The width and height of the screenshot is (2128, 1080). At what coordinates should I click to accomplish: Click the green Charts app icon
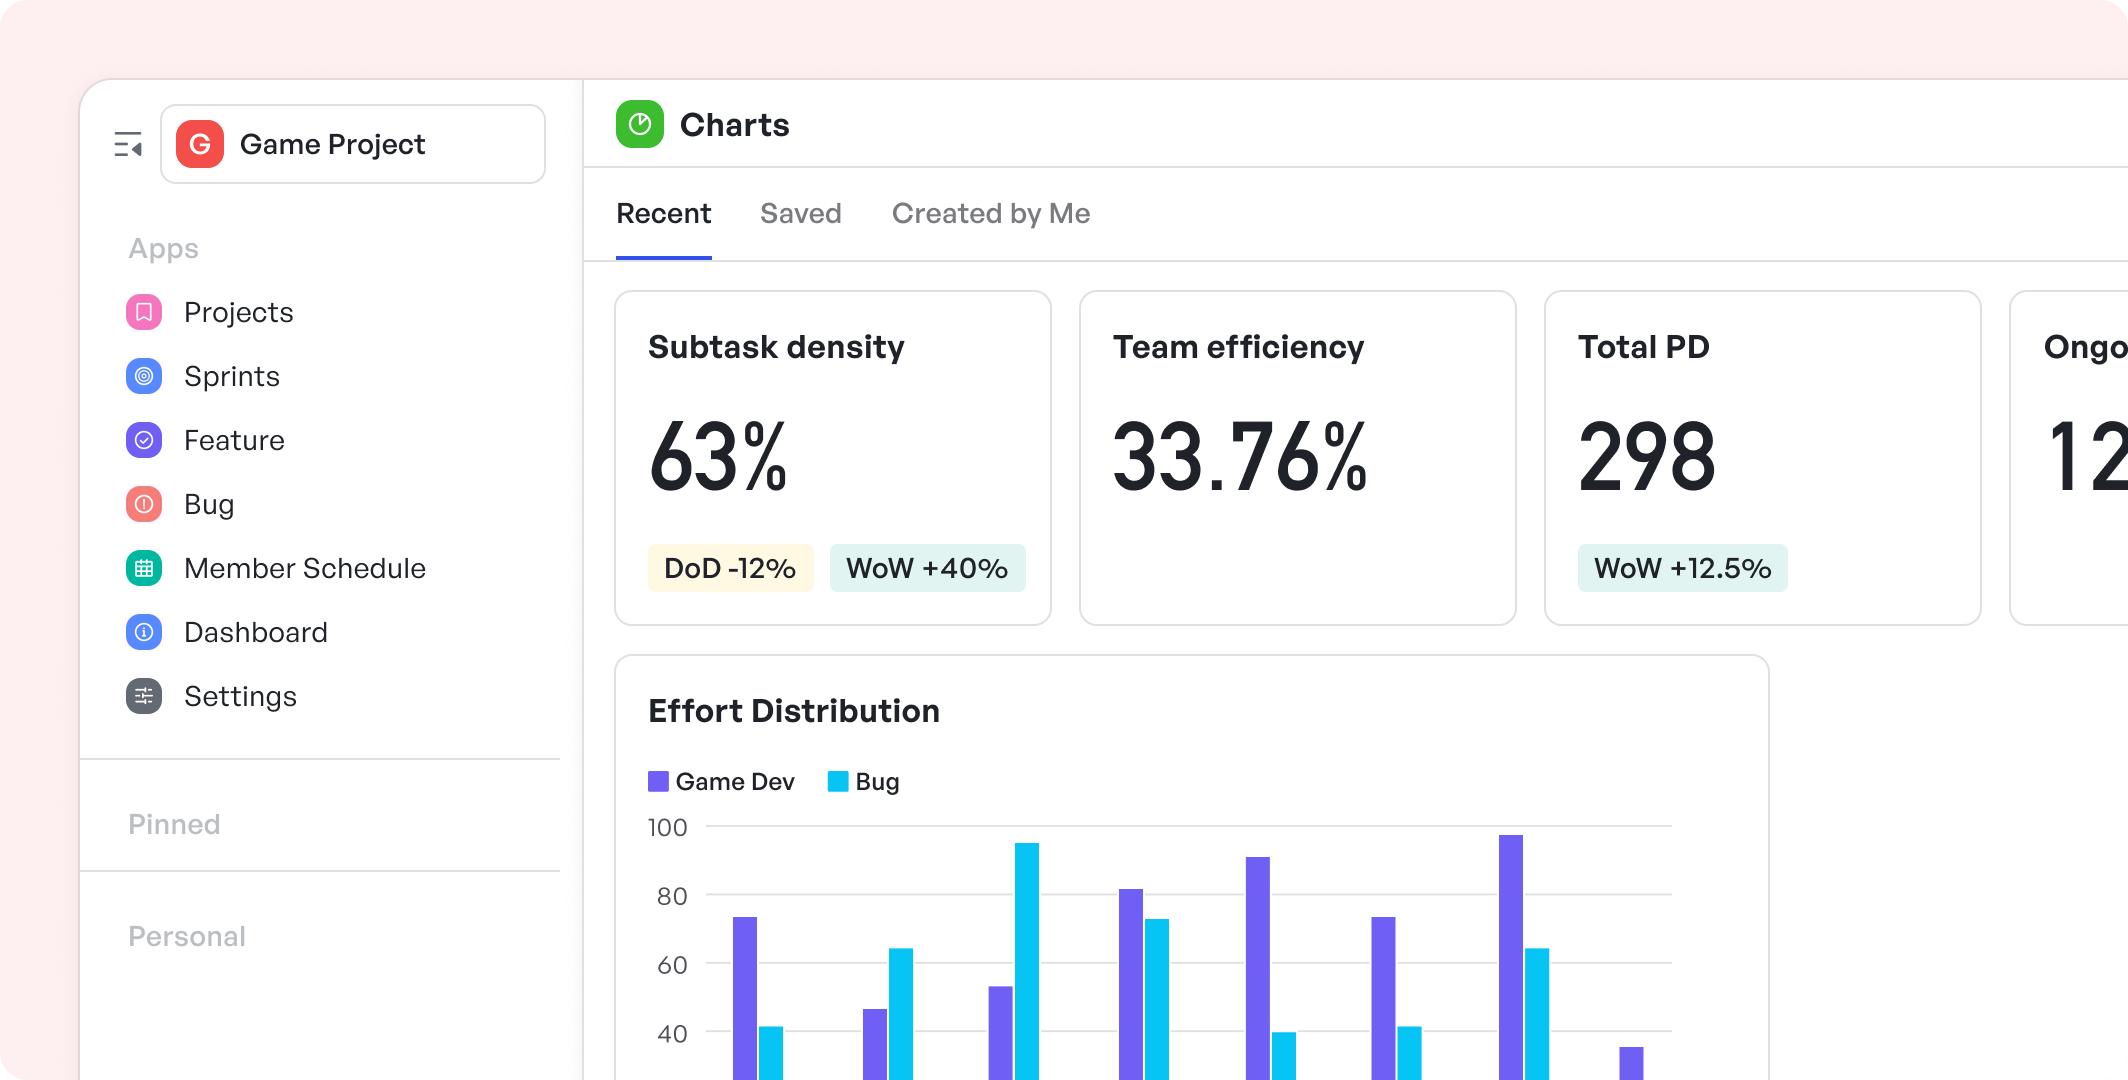click(640, 124)
